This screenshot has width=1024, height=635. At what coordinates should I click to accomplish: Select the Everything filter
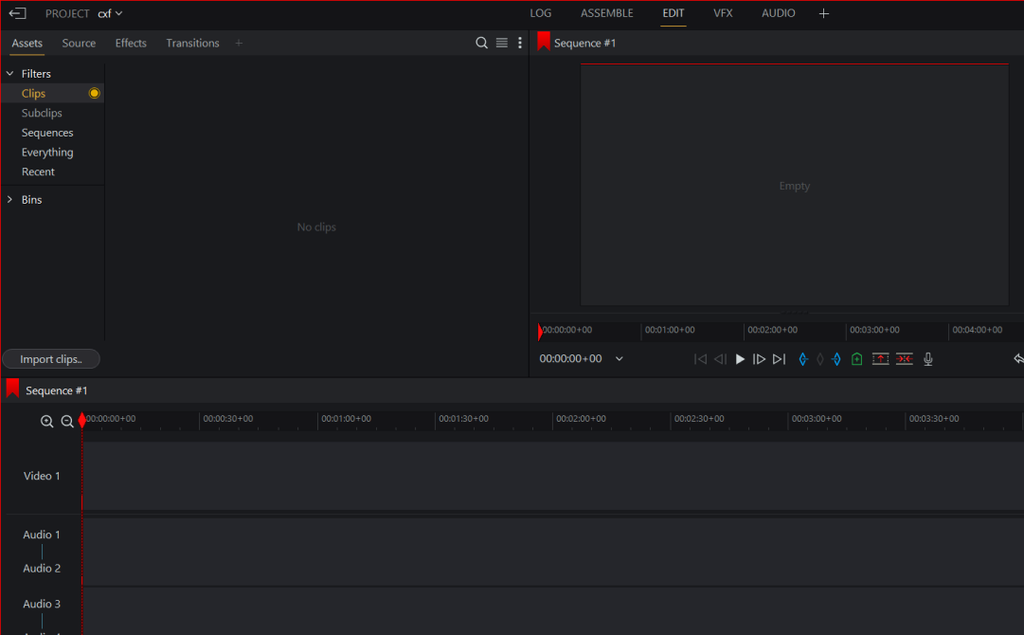coord(47,152)
